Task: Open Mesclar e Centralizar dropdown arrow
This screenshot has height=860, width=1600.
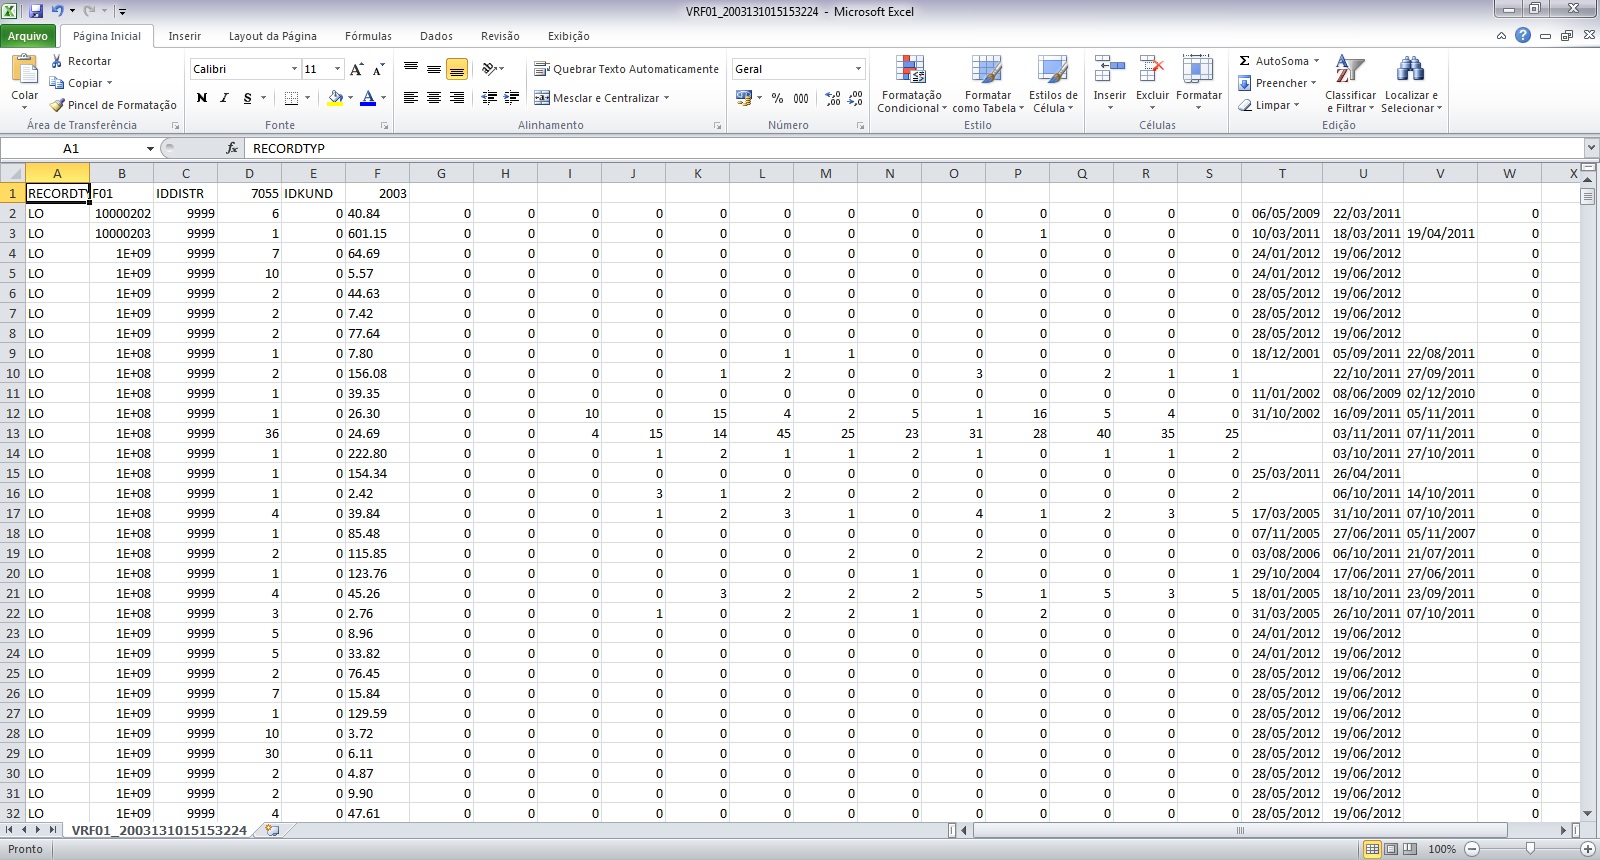Action: (666, 98)
